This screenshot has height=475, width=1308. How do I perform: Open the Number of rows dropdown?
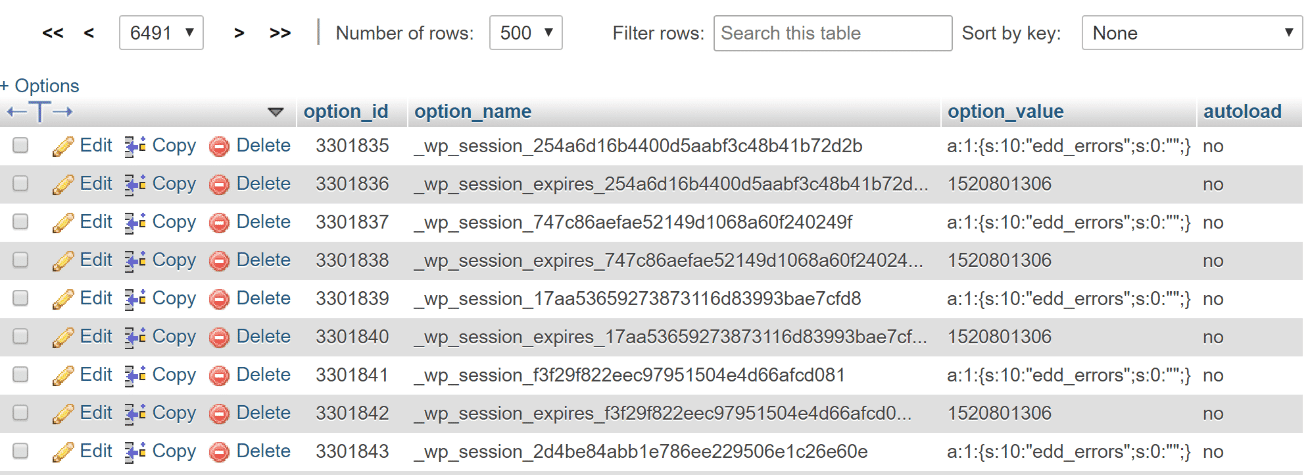click(526, 33)
